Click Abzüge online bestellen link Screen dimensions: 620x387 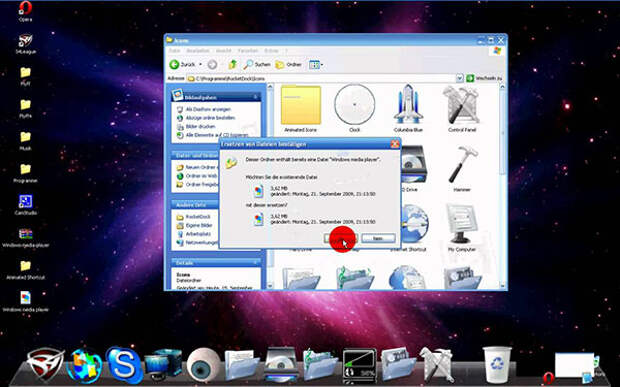(x=210, y=118)
